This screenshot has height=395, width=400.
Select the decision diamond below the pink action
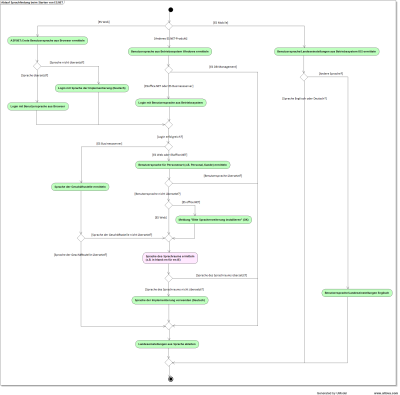(x=169, y=278)
